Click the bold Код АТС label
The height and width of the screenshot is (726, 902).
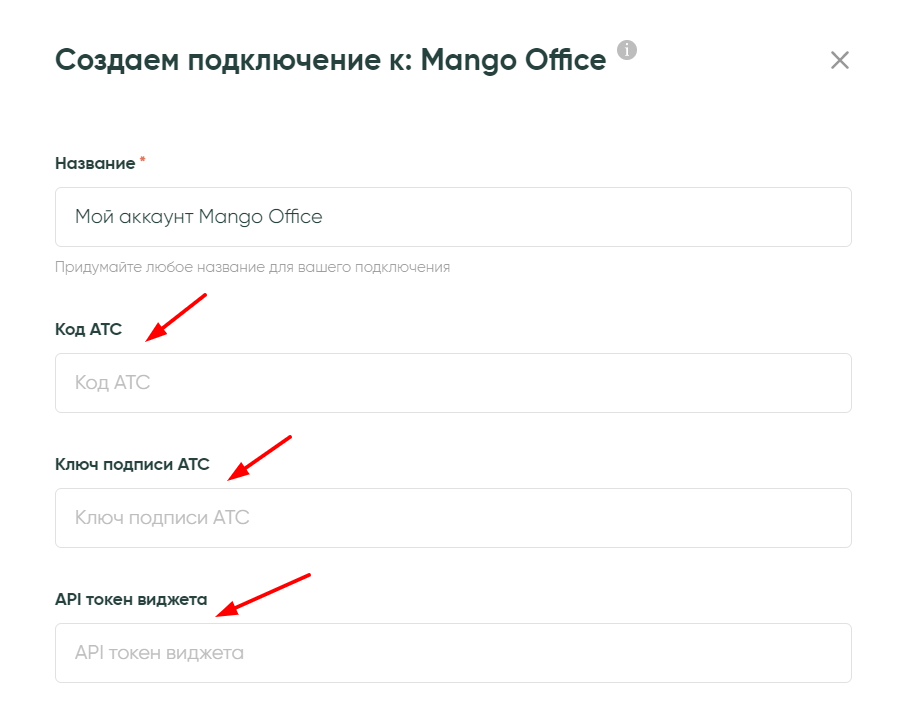tap(88, 329)
